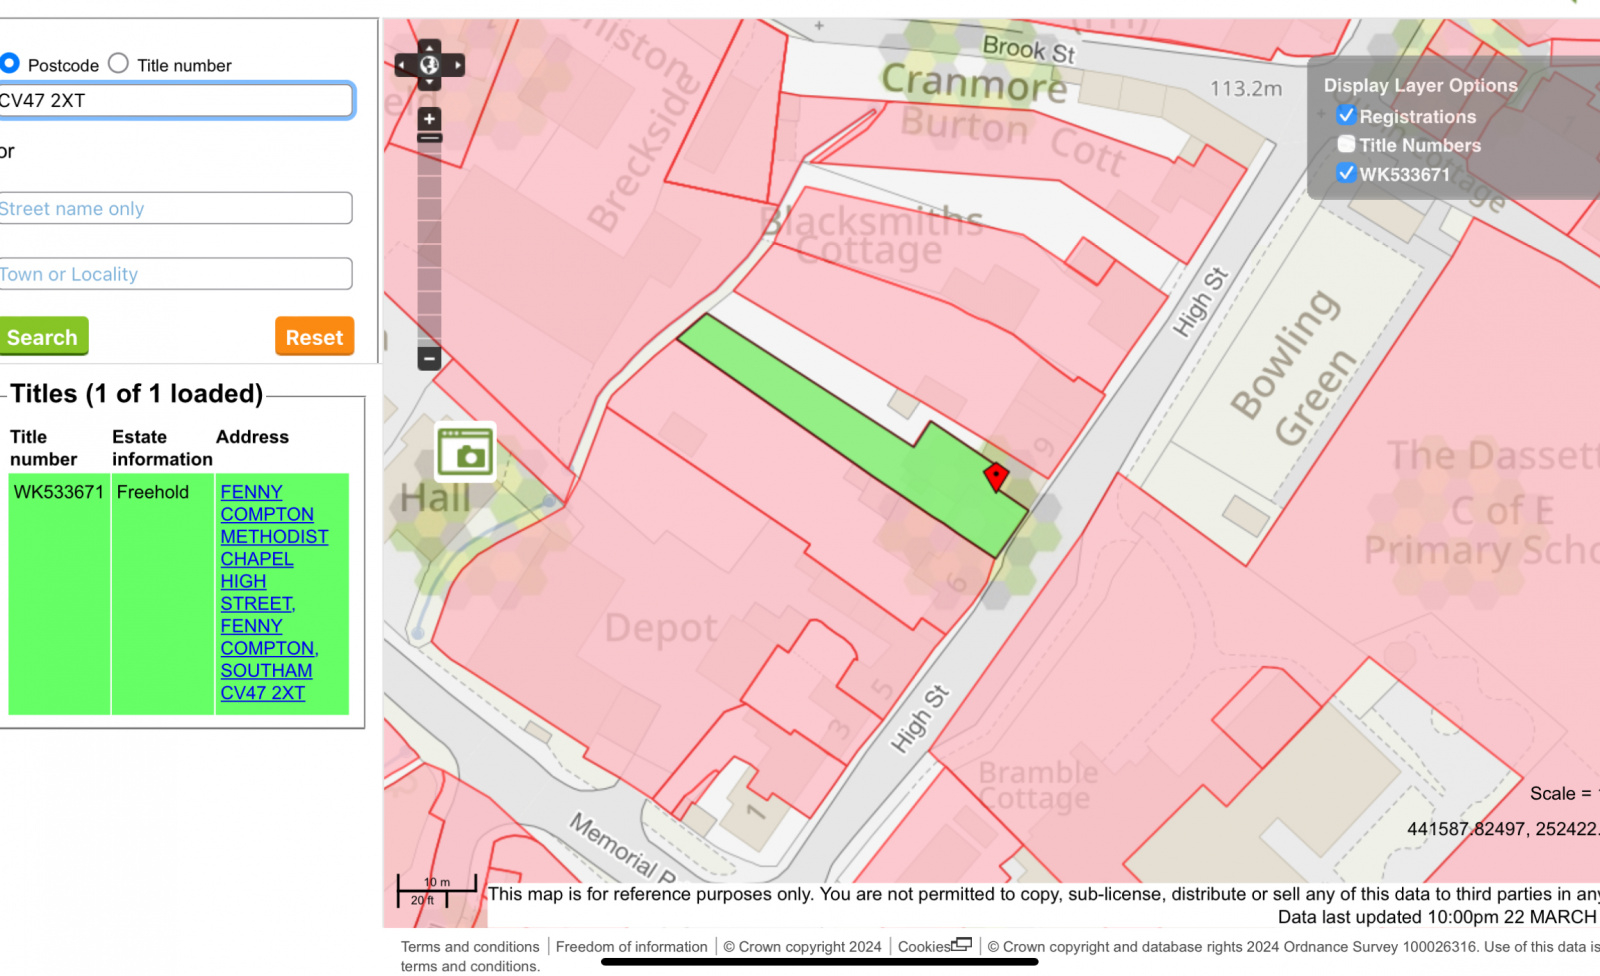Screen dimensions: 1600x976
Task: Pan the map left with the arrow
Action: pyautogui.click(x=402, y=65)
